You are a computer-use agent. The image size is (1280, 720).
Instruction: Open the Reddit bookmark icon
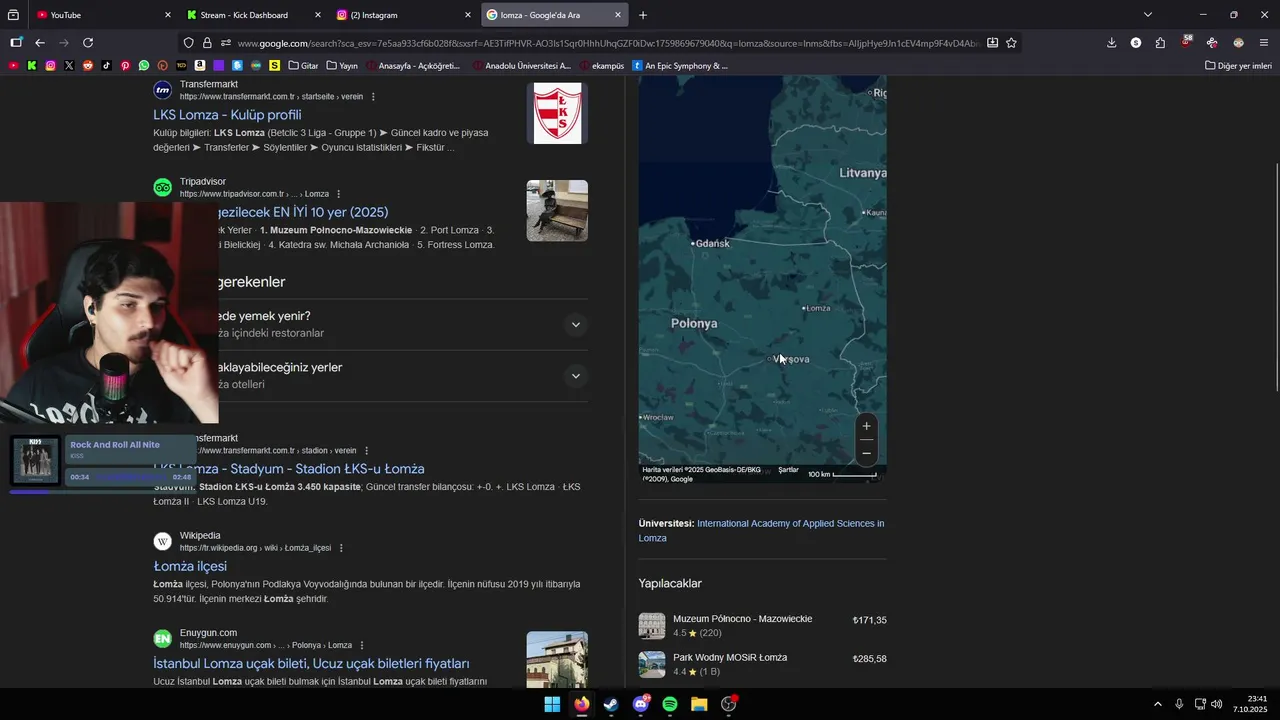tap(88, 66)
